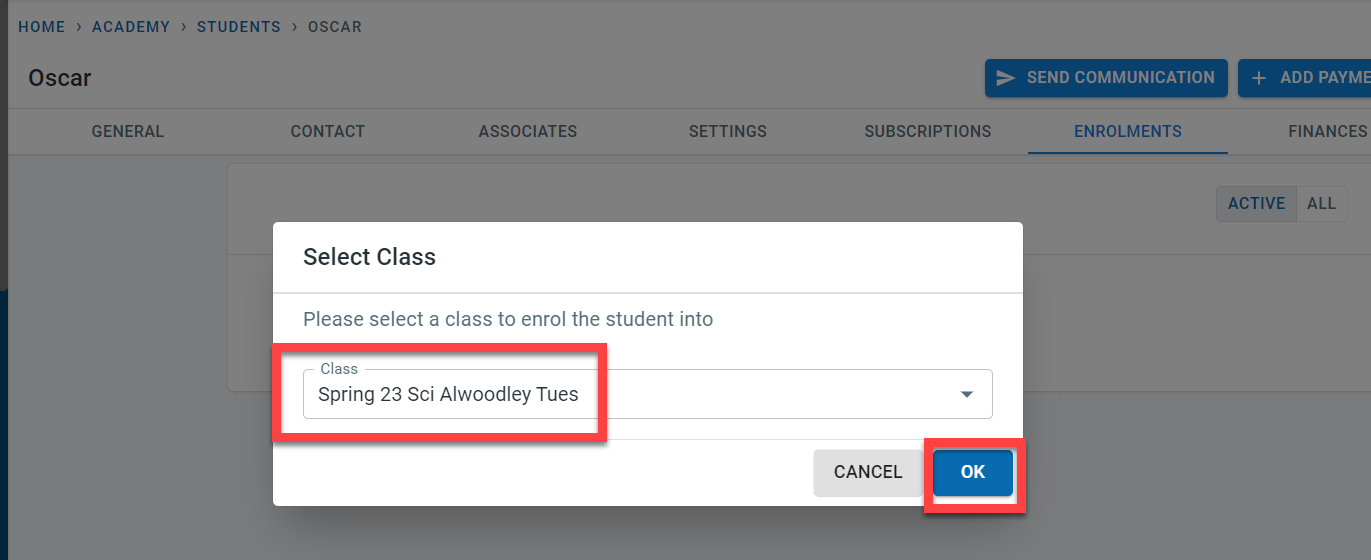Viewport: 1371px width, 560px height.
Task: Click the Oscar page heading
Action: [x=60, y=78]
